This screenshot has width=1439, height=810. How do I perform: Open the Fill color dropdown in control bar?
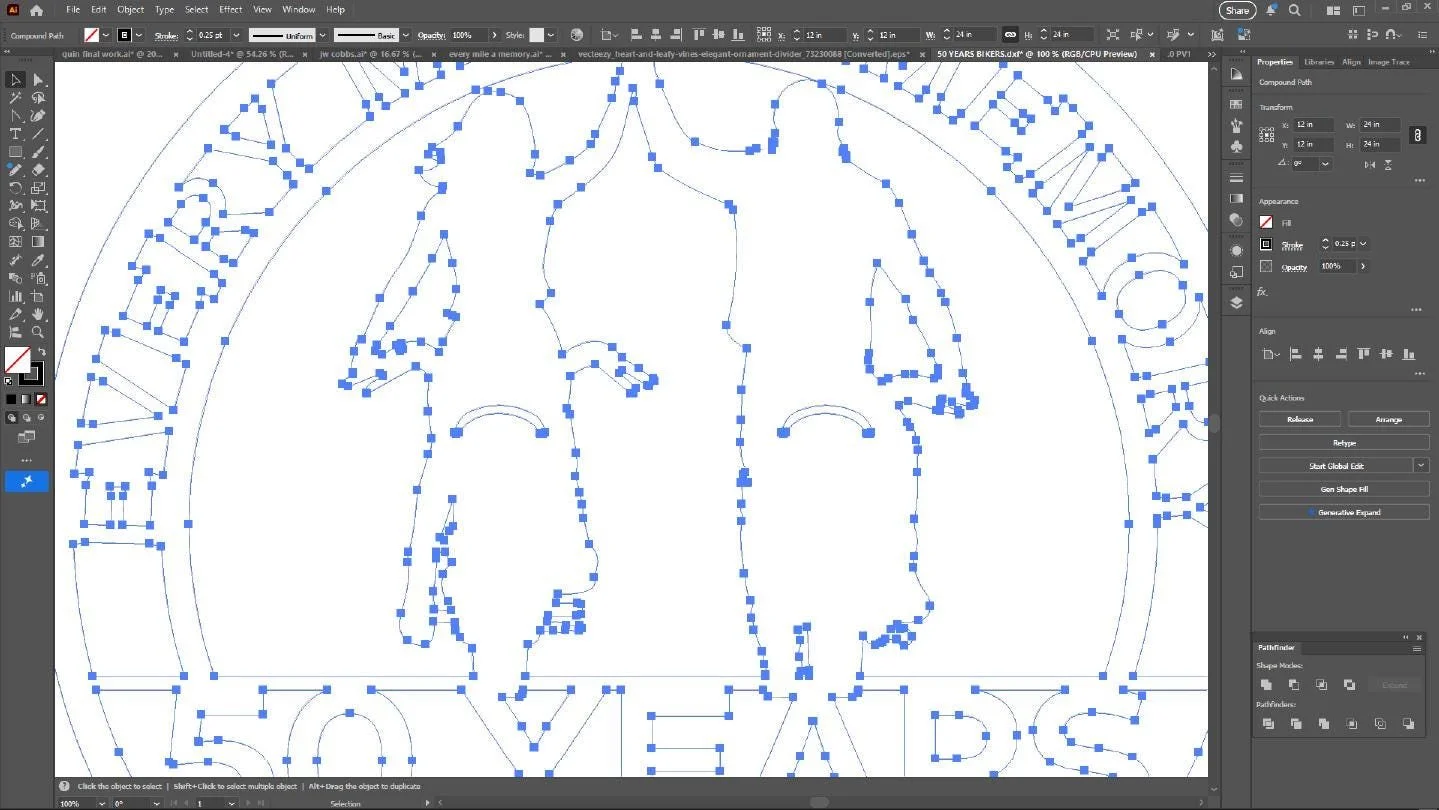click(x=104, y=35)
